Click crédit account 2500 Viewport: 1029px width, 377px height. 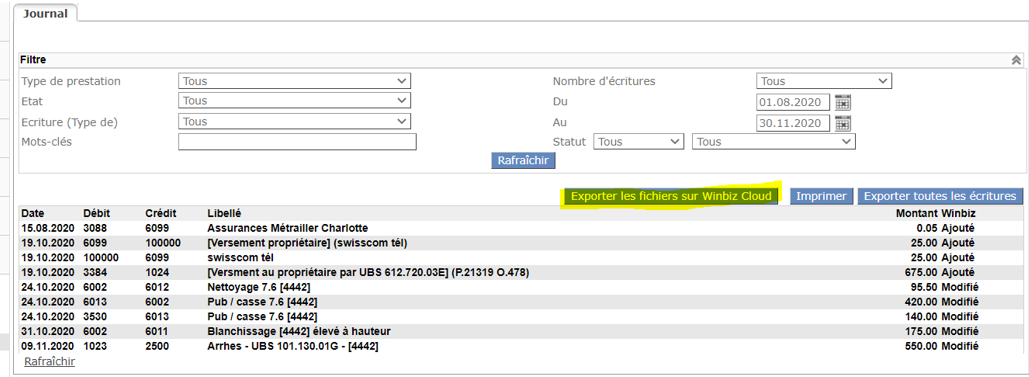point(156,345)
